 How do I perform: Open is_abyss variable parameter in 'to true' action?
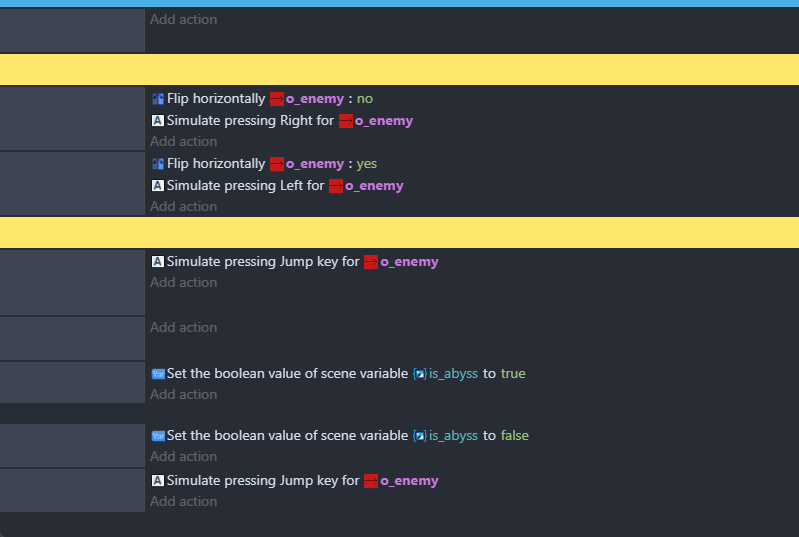446,373
